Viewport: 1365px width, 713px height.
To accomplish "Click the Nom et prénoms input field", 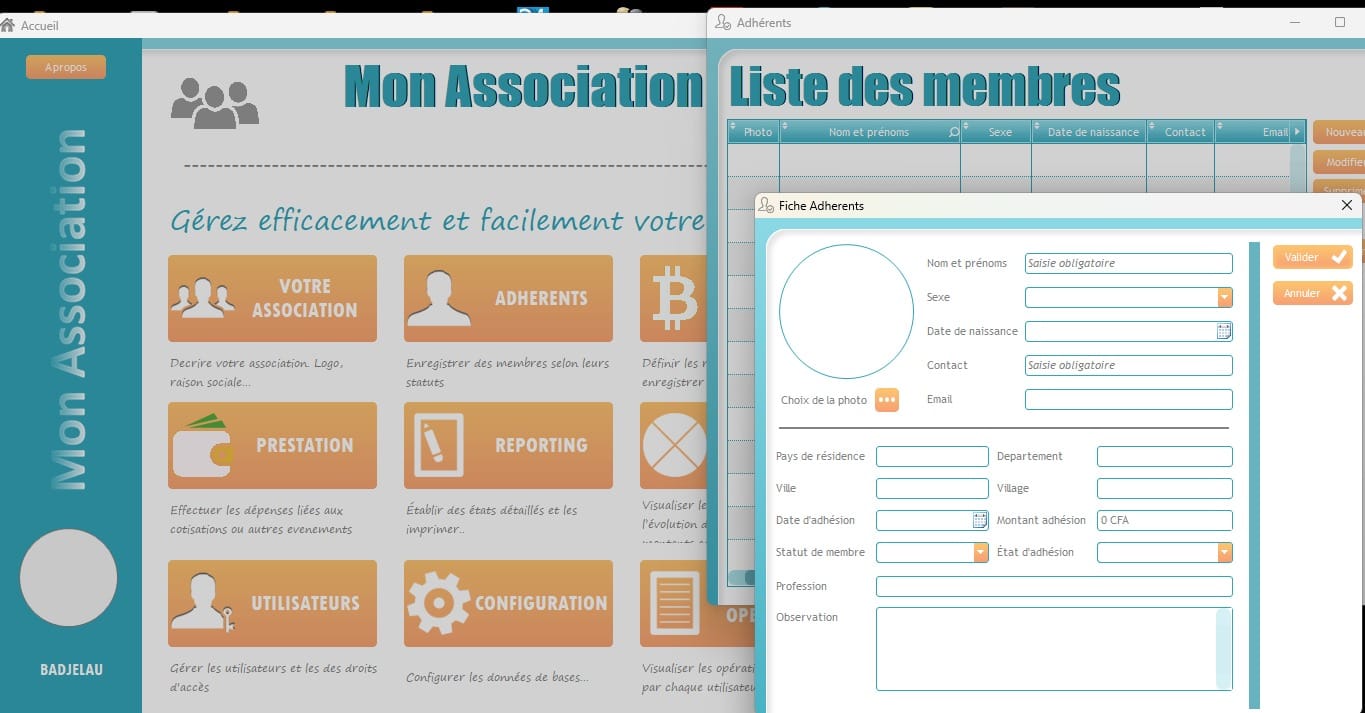I will point(1129,263).
